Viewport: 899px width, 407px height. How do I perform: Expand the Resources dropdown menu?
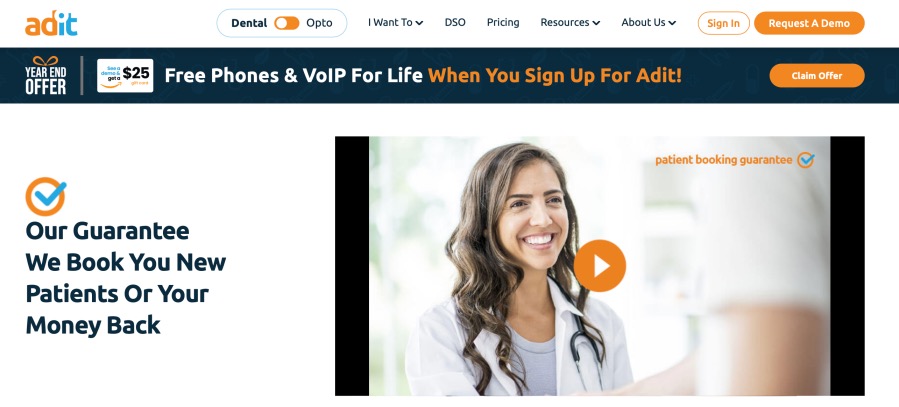click(570, 22)
